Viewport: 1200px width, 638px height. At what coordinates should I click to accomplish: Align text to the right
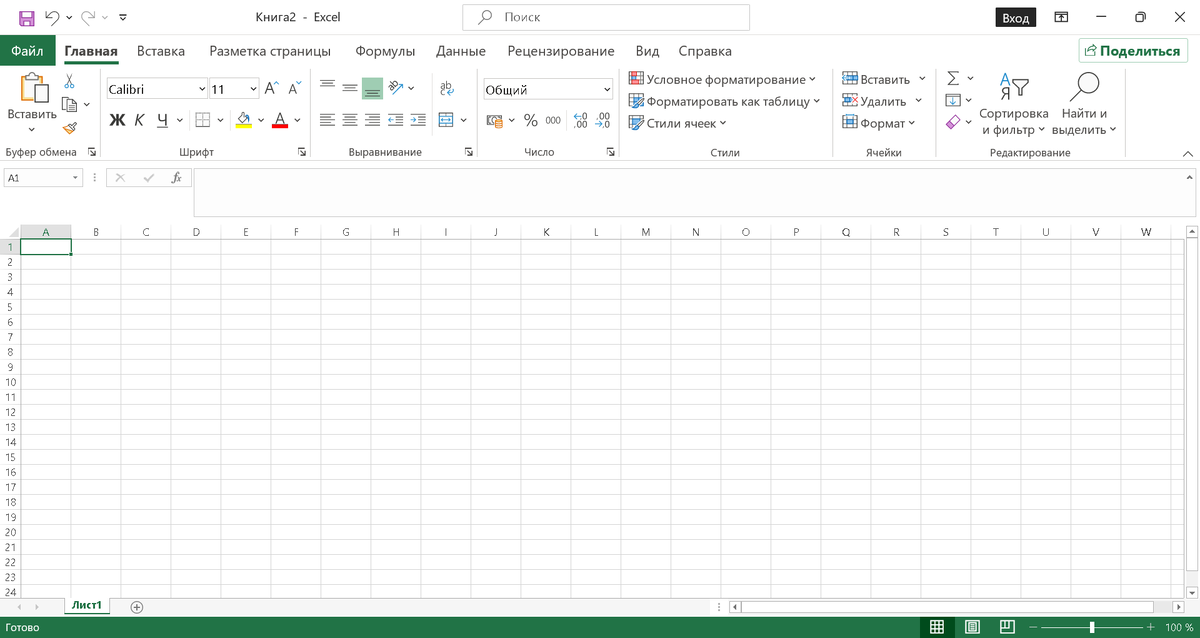pos(372,120)
